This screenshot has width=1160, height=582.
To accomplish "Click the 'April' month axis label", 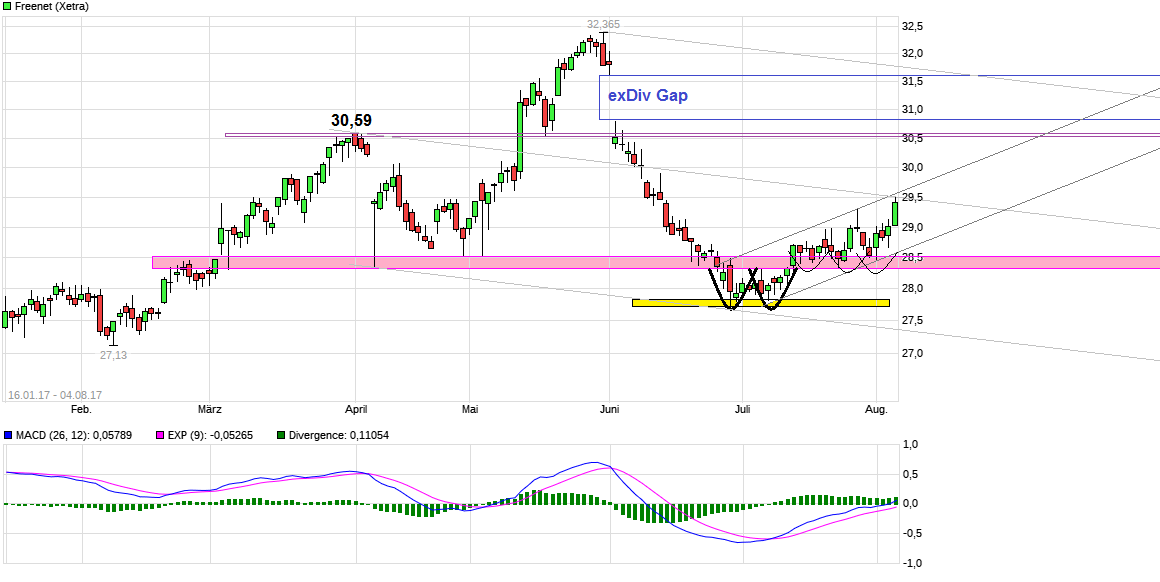I will click(x=357, y=409).
